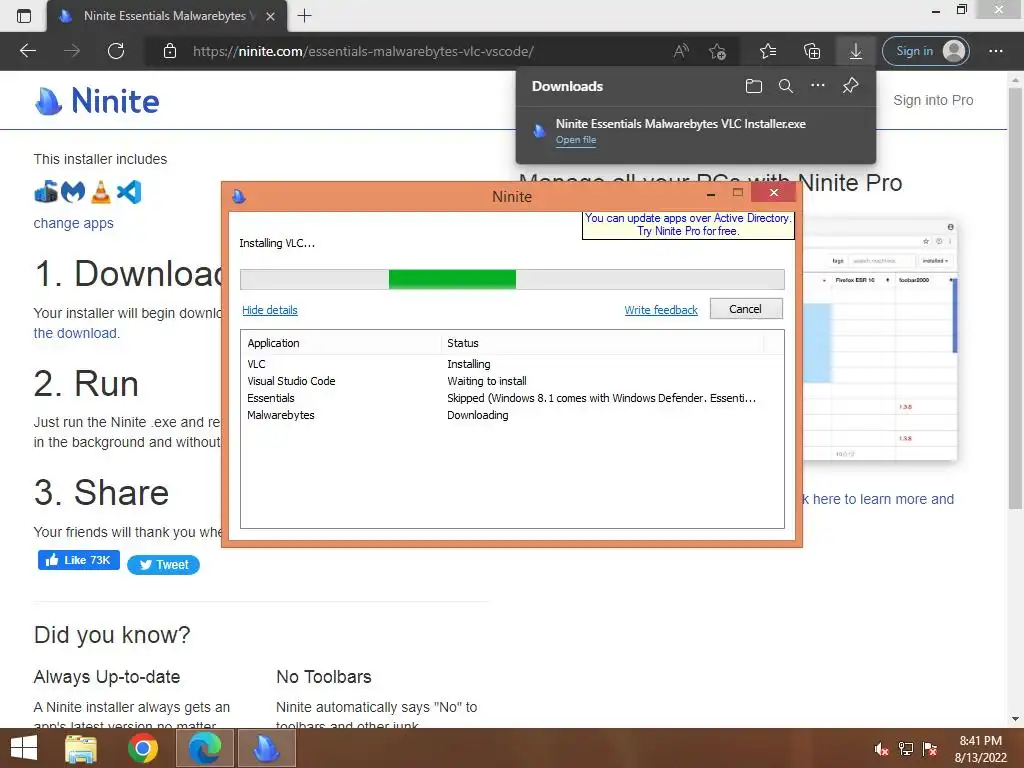Image resolution: width=1024 pixels, height=768 pixels.
Task: Open a new browser tab
Action: click(304, 16)
